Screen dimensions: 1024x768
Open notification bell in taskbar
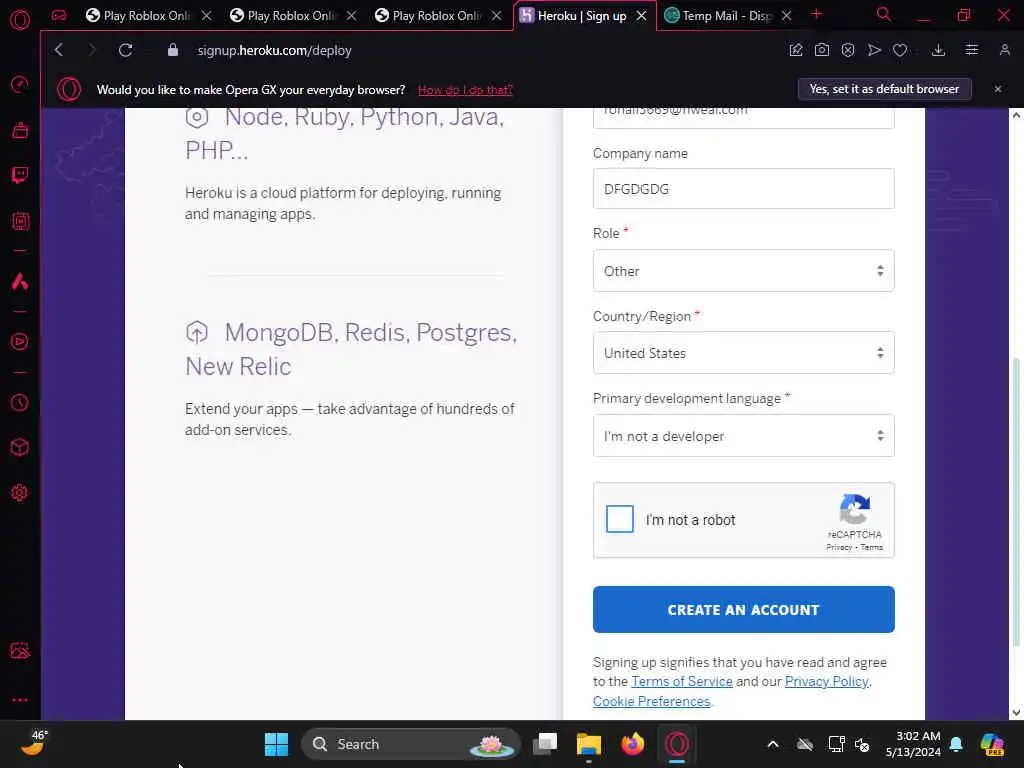(956, 744)
